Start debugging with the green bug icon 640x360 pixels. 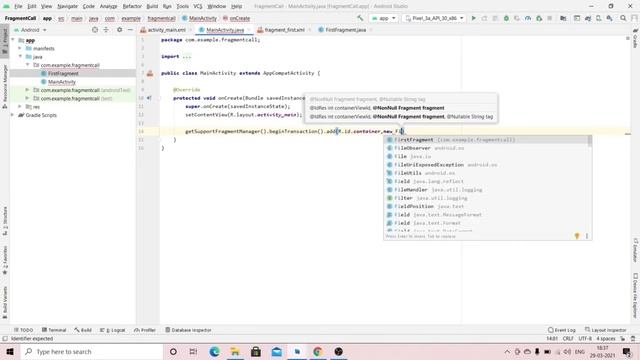pos(506,18)
